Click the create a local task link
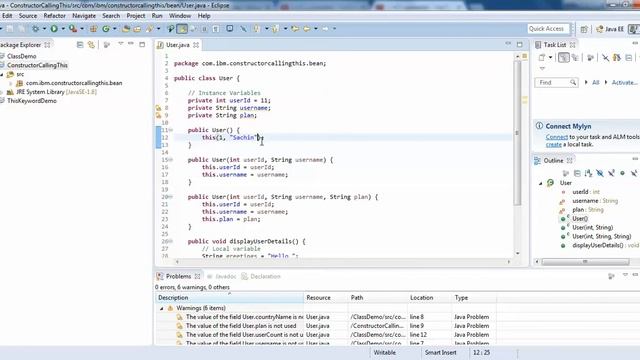Image resolution: width=640 pixels, height=360 pixels. coord(553,144)
